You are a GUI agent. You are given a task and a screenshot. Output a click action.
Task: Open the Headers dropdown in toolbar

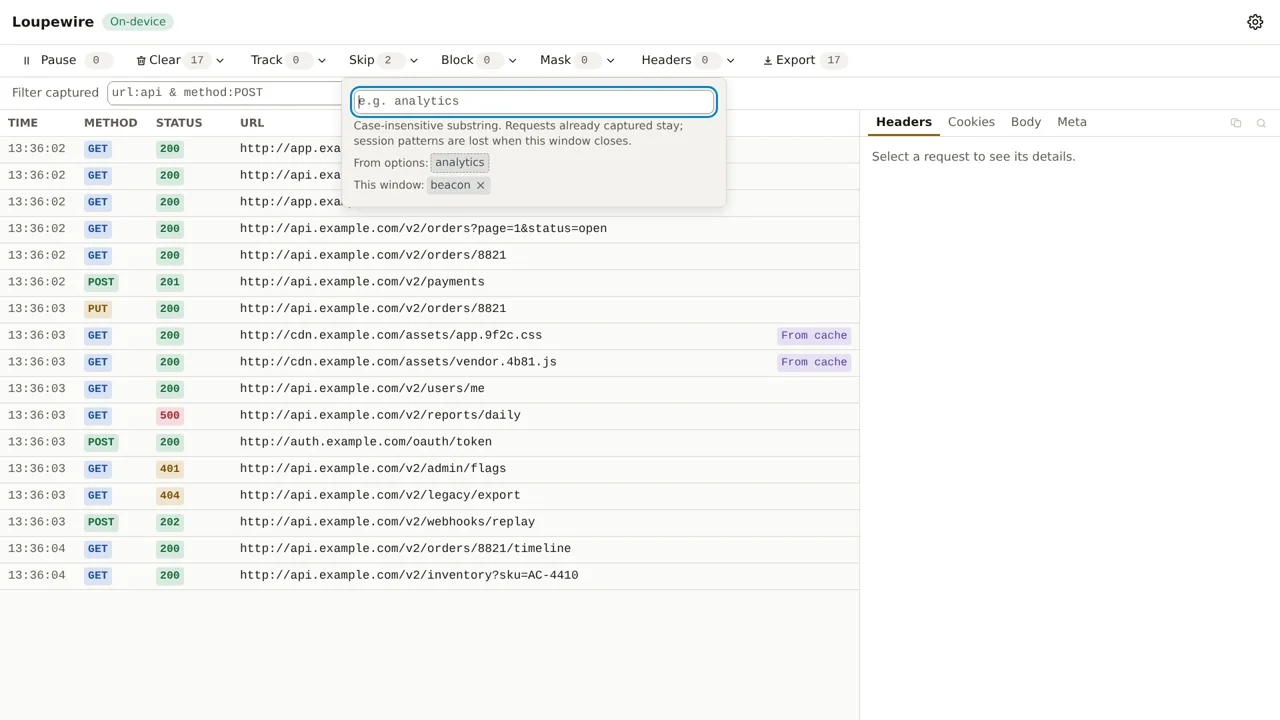pos(730,60)
